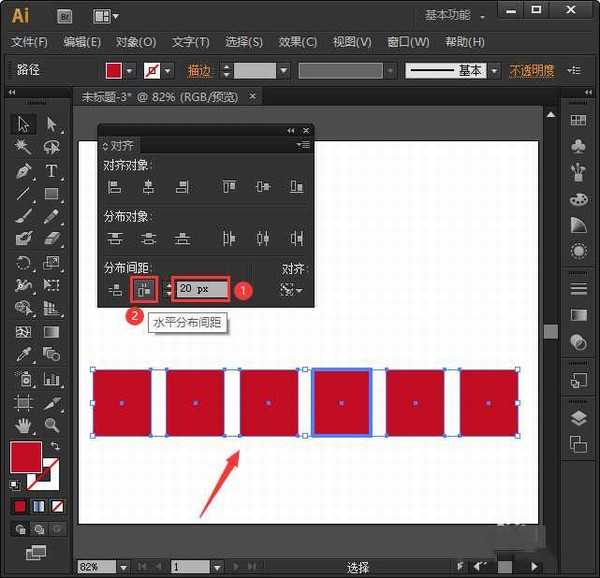Open the Layers panel icon in right dock

click(578, 418)
